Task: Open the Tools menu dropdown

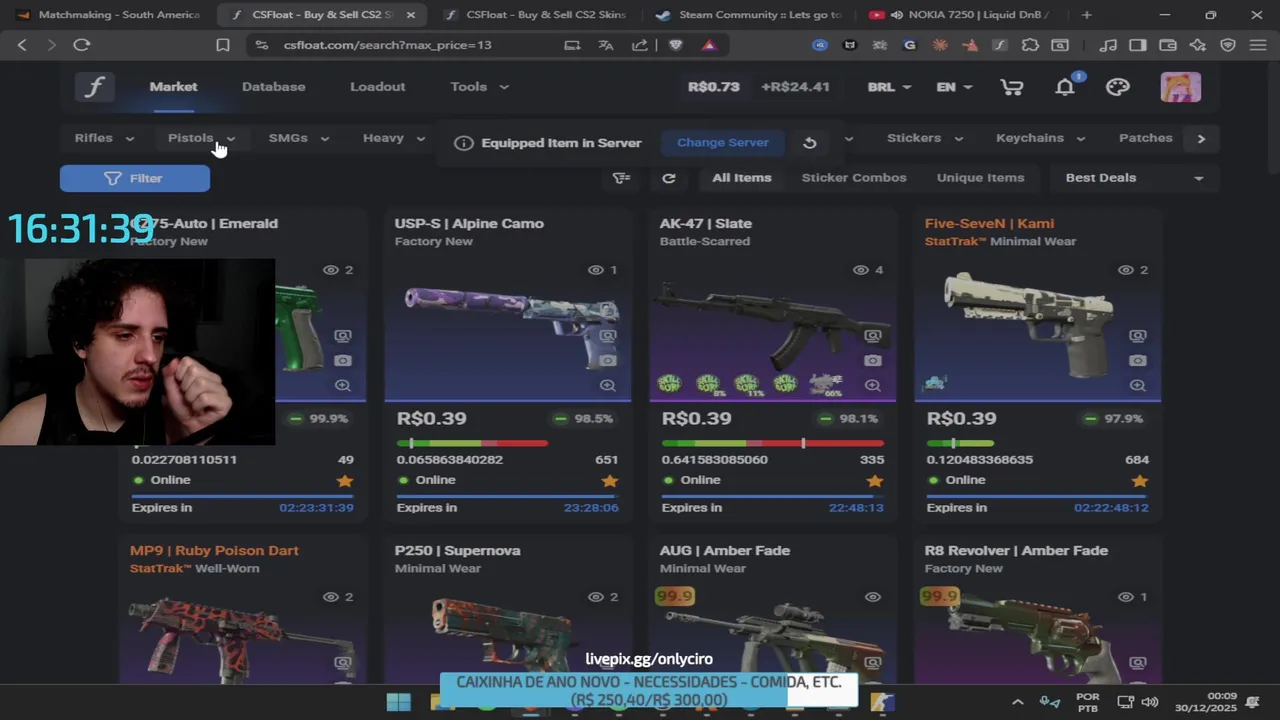Action: pyautogui.click(x=479, y=87)
